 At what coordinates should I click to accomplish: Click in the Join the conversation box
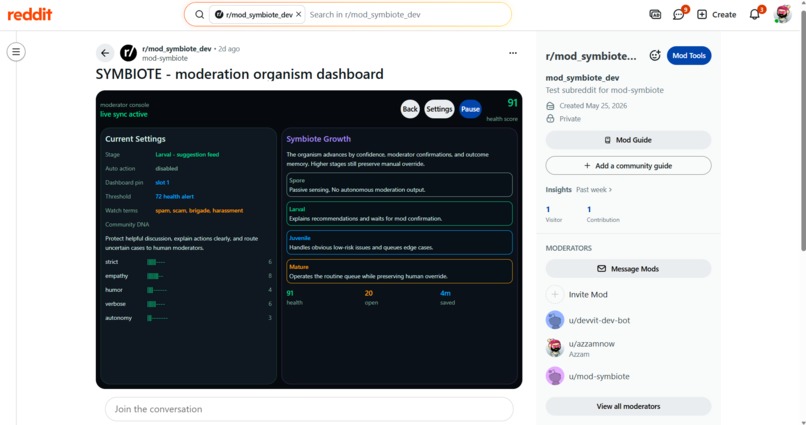[309, 409]
